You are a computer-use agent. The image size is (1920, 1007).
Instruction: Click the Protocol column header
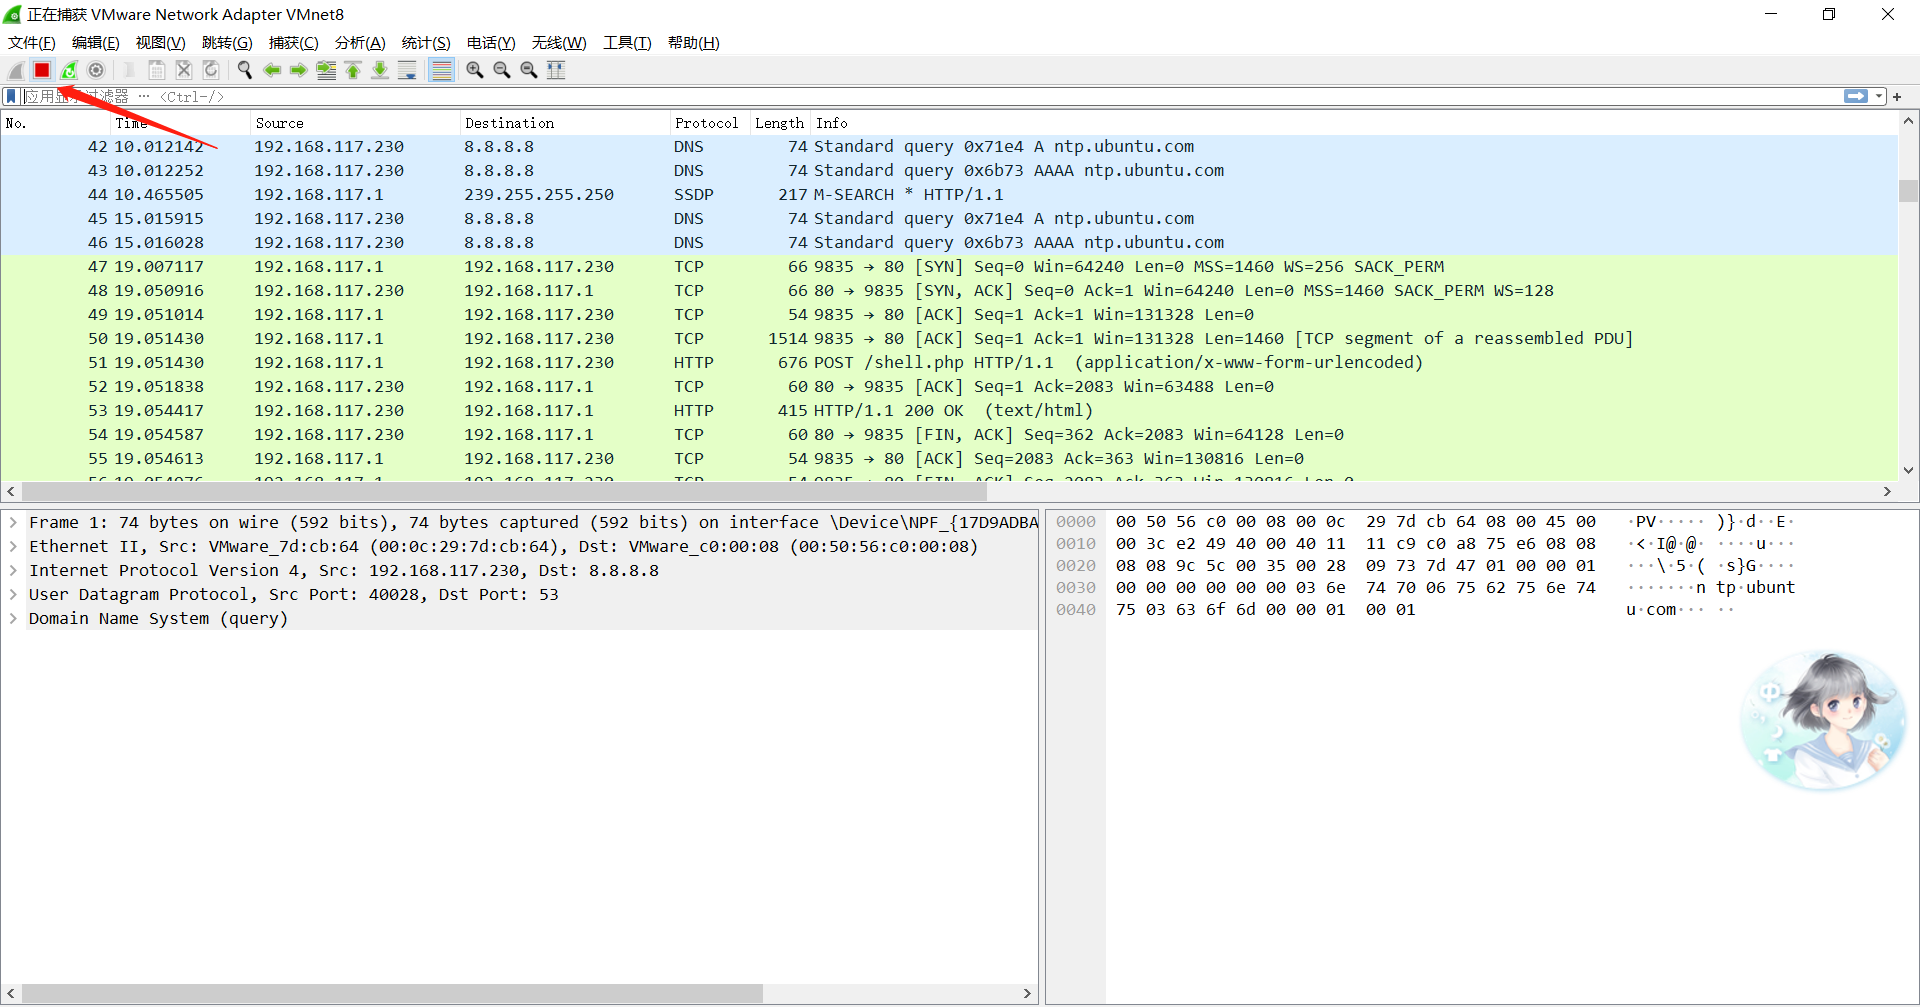pos(706,123)
